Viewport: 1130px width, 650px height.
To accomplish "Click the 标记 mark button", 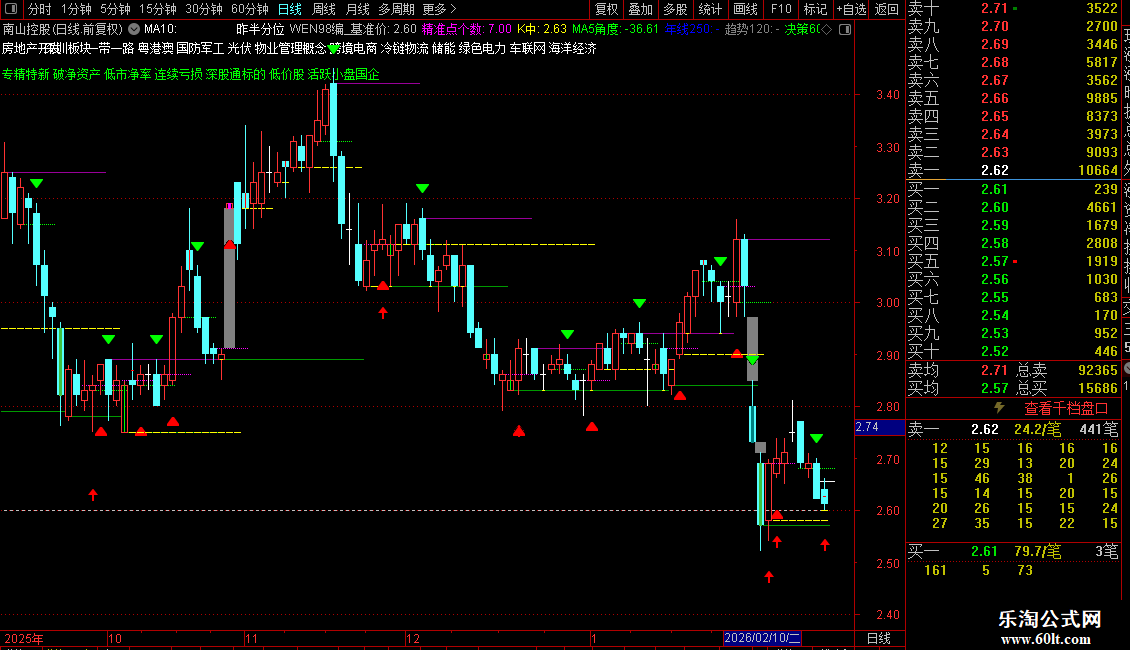I will (x=815, y=9).
